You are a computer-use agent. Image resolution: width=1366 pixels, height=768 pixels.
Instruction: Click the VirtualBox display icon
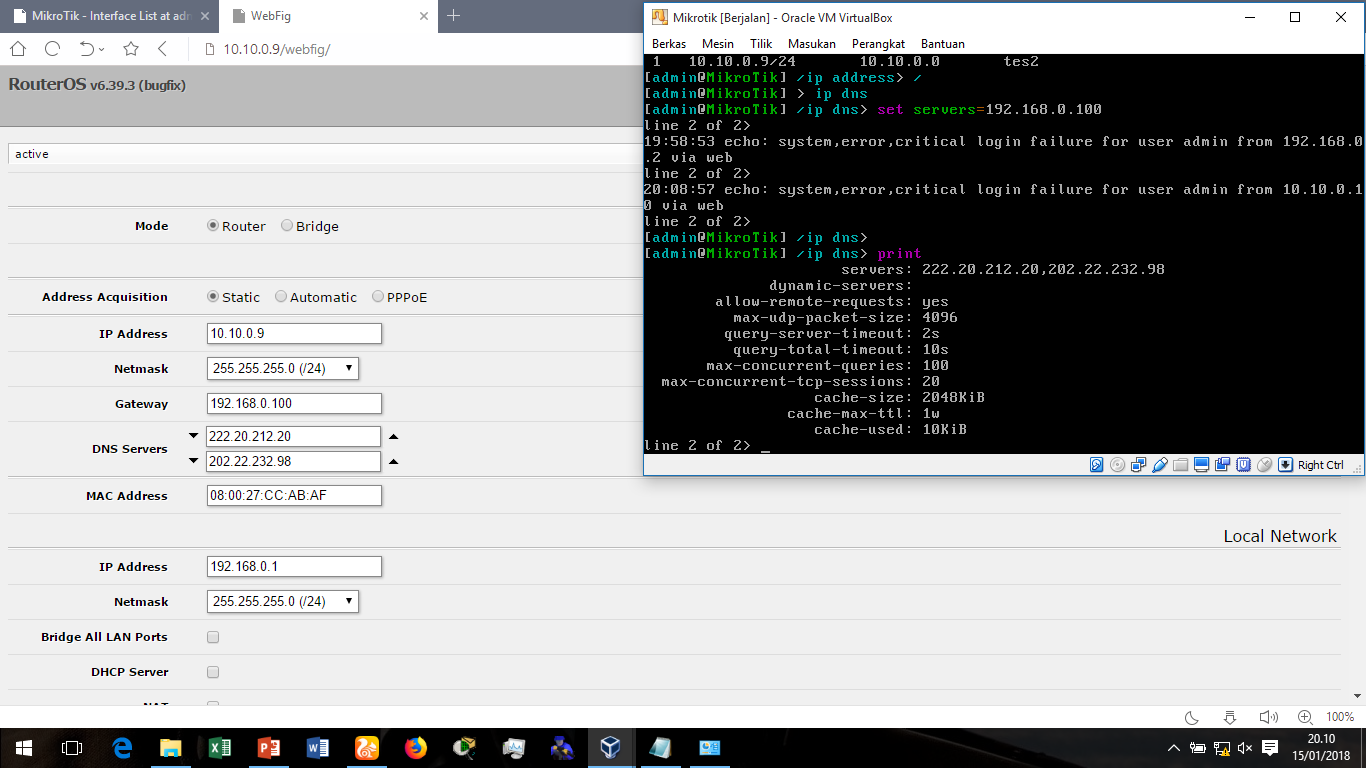[x=1201, y=465]
